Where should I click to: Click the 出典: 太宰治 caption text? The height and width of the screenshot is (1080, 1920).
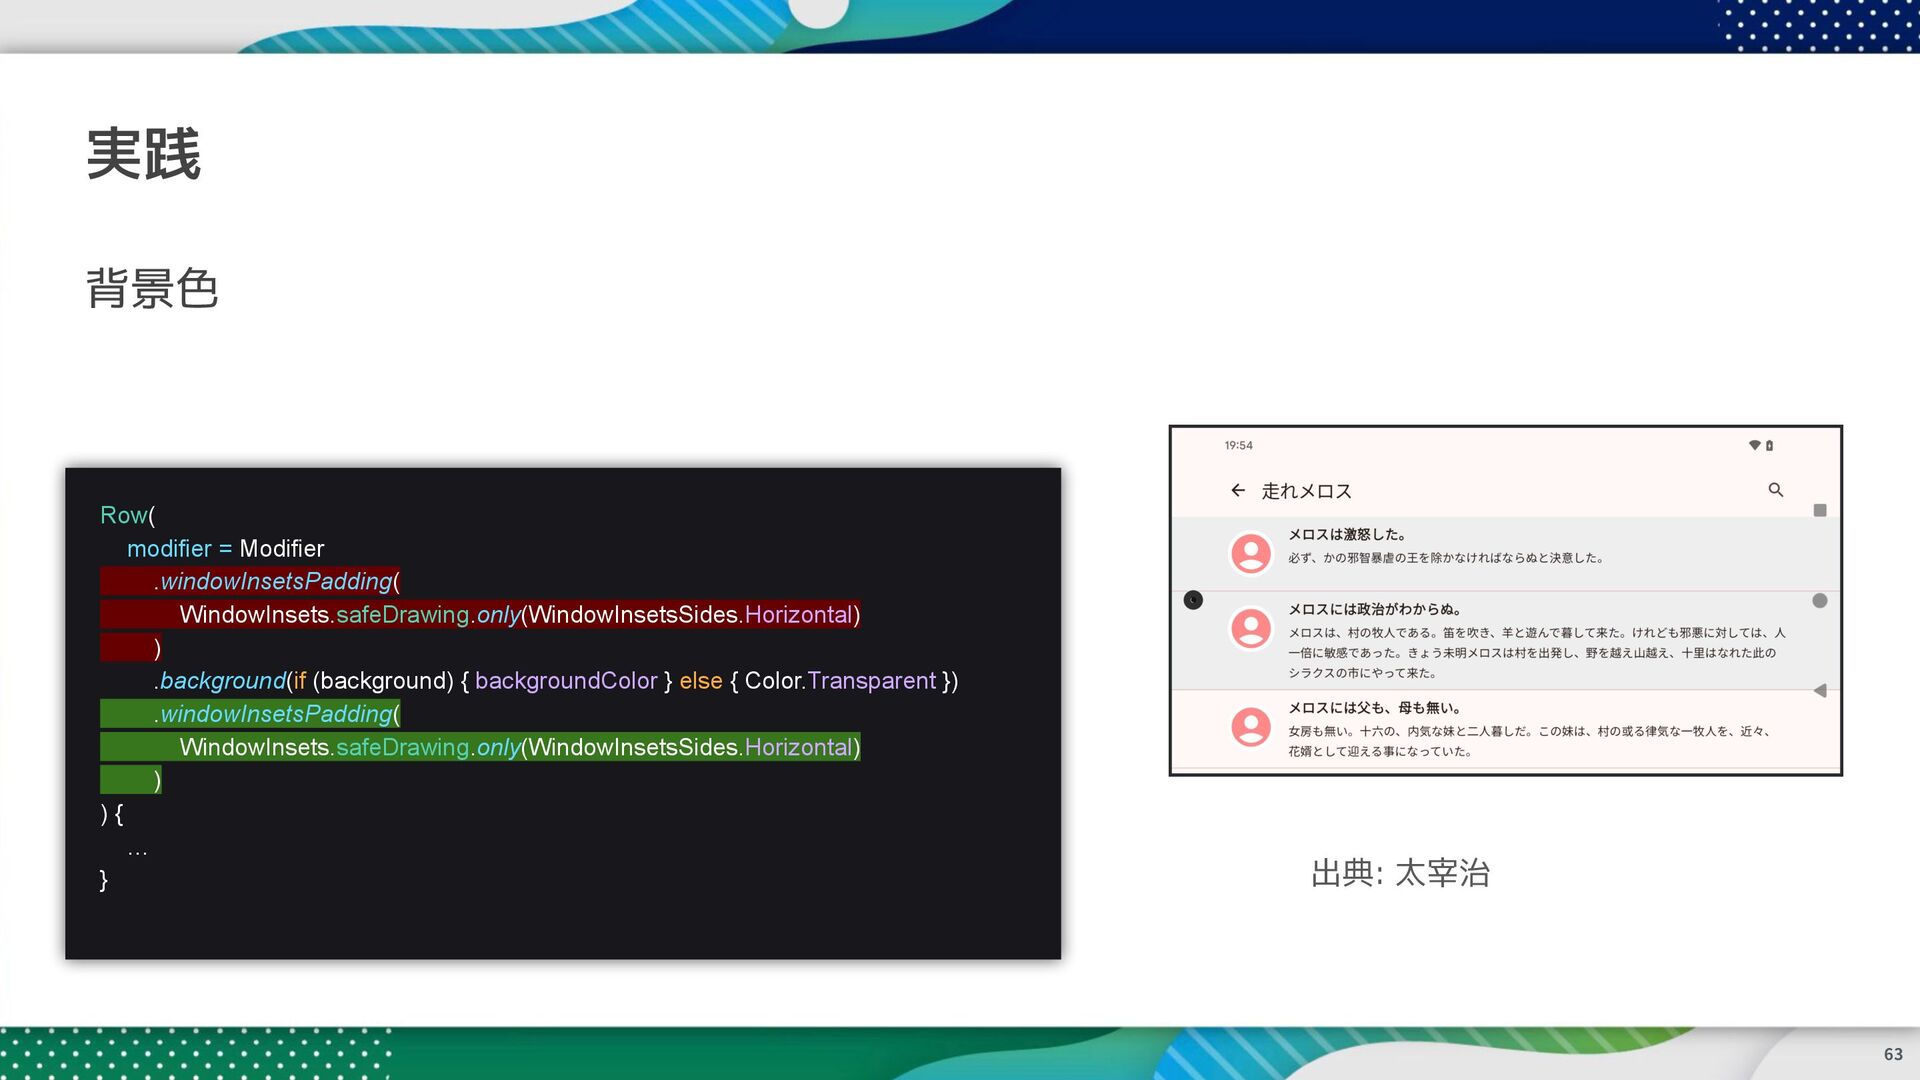pyautogui.click(x=1400, y=873)
